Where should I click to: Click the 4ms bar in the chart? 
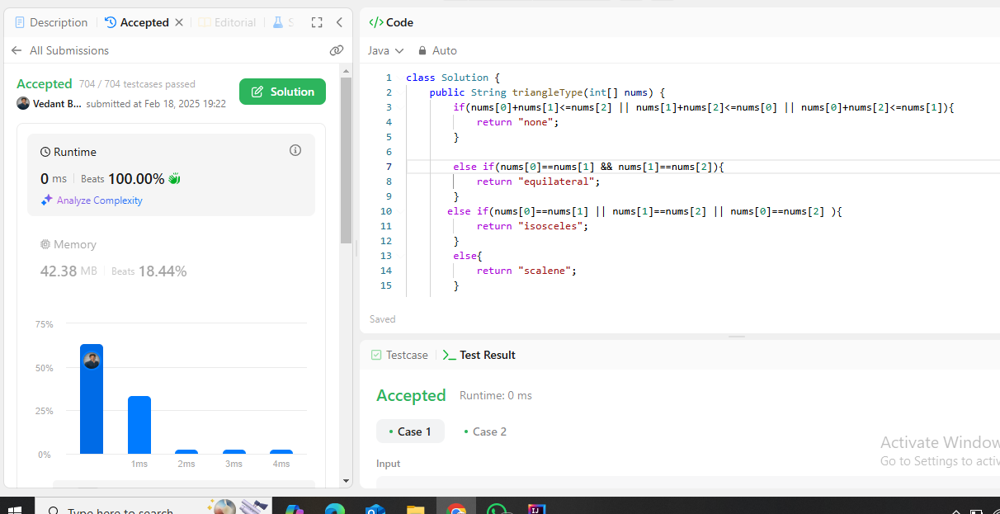[x=281, y=452]
